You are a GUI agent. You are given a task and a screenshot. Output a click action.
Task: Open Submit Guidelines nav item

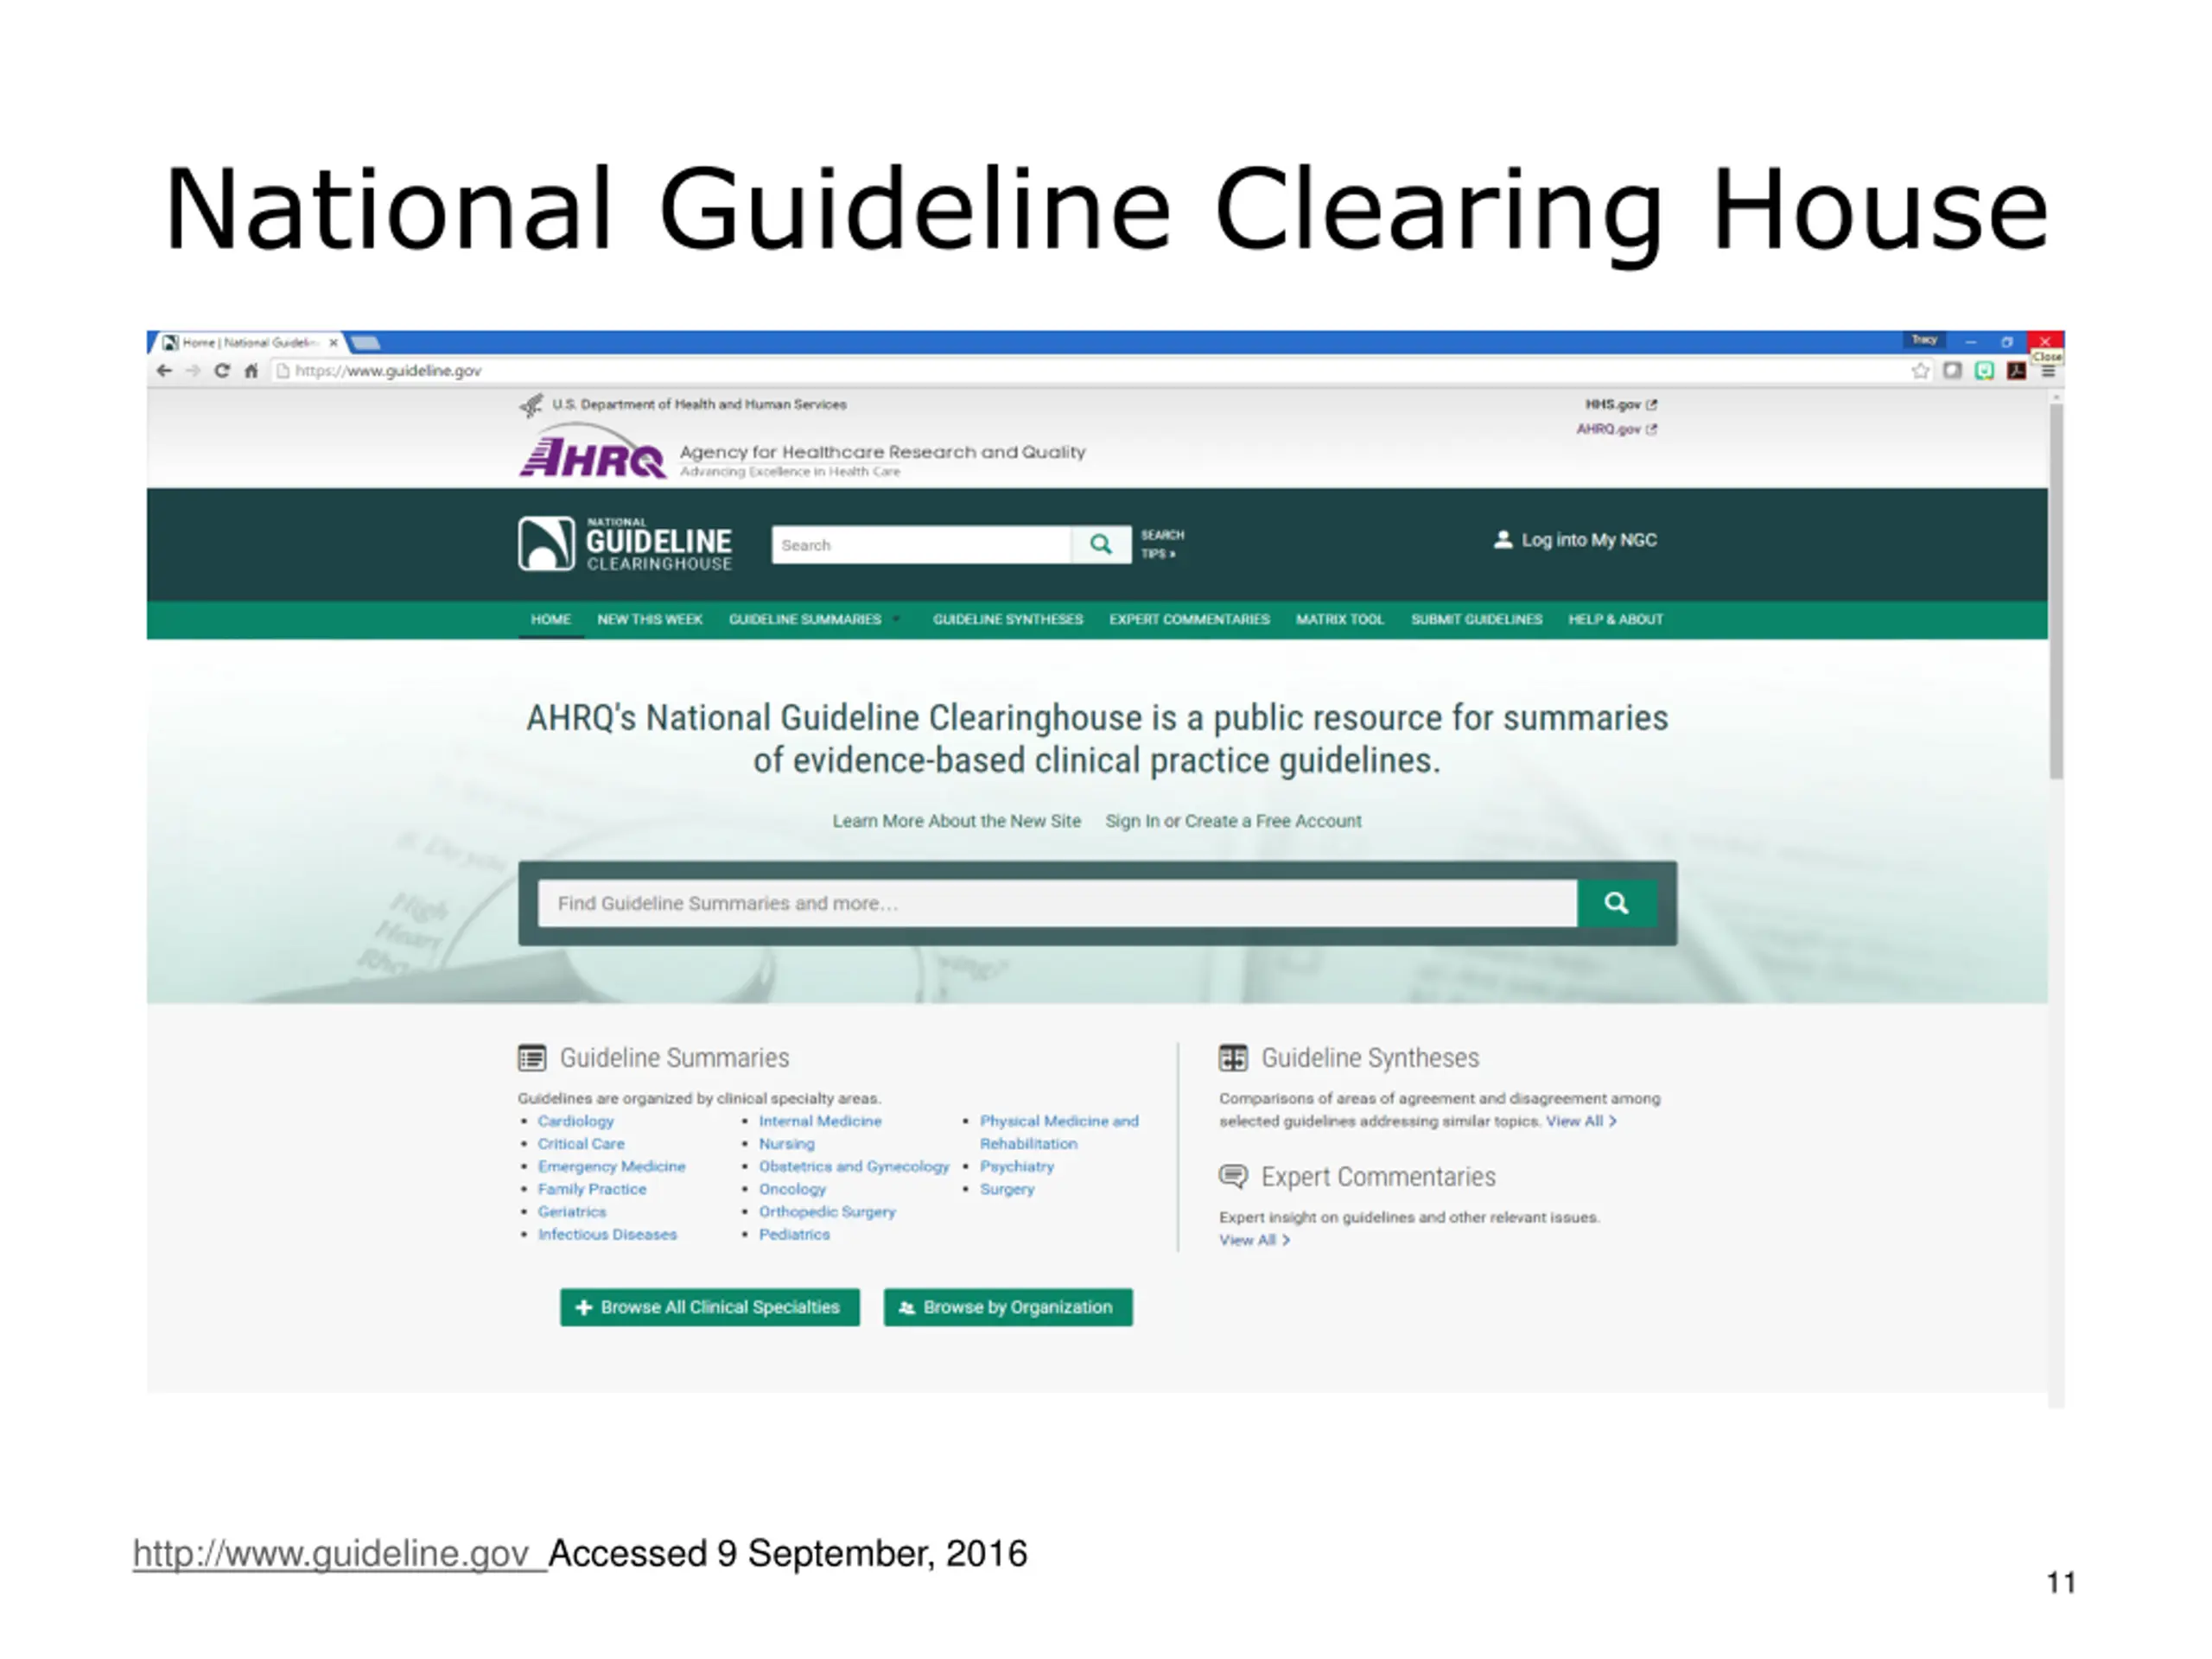(x=1476, y=620)
